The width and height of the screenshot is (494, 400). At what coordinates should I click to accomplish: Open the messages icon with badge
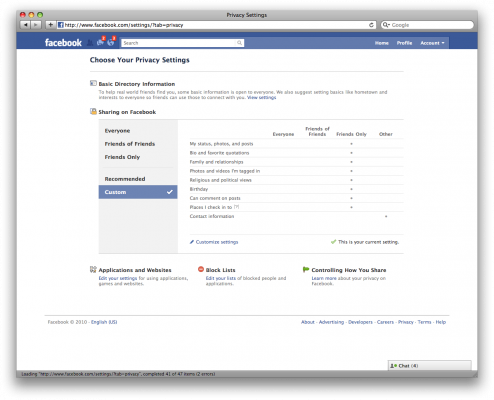[x=101, y=42]
